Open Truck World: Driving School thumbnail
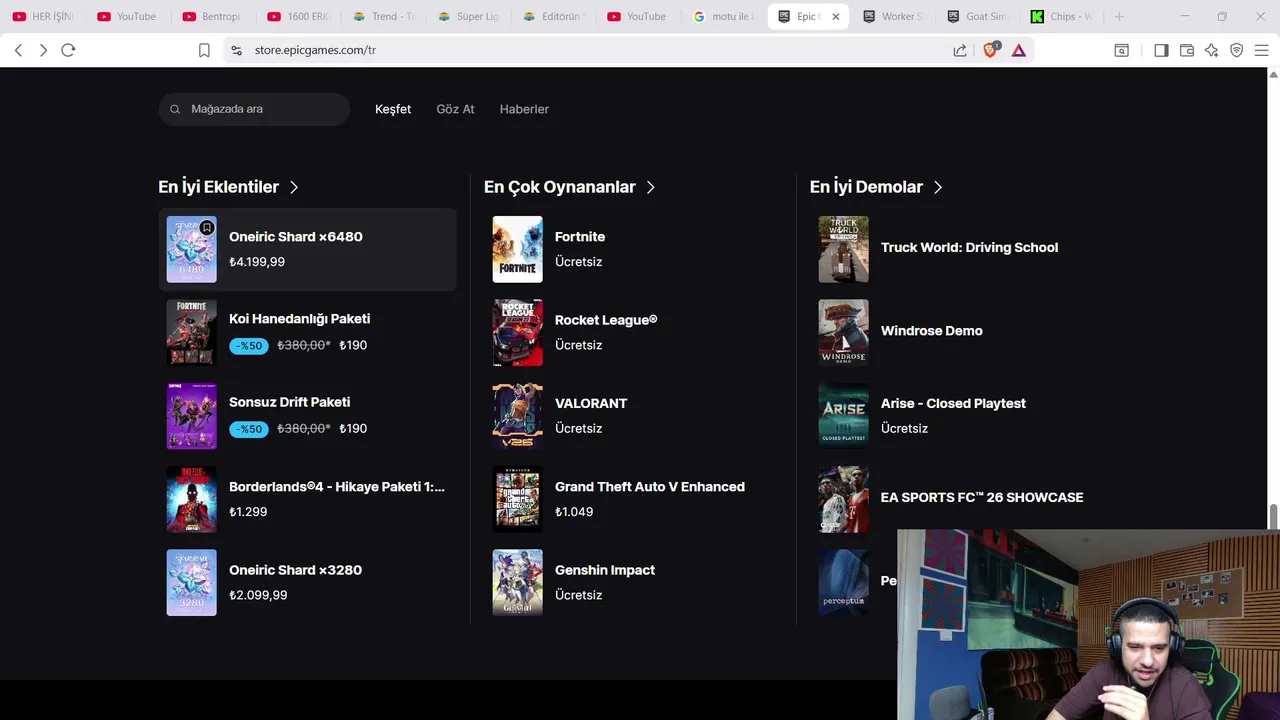This screenshot has width=1280, height=720. [844, 249]
